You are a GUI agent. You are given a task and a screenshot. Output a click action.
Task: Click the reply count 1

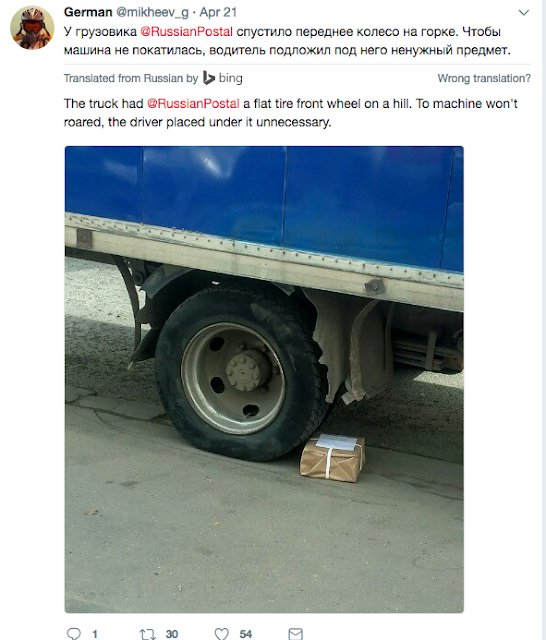click(95, 634)
